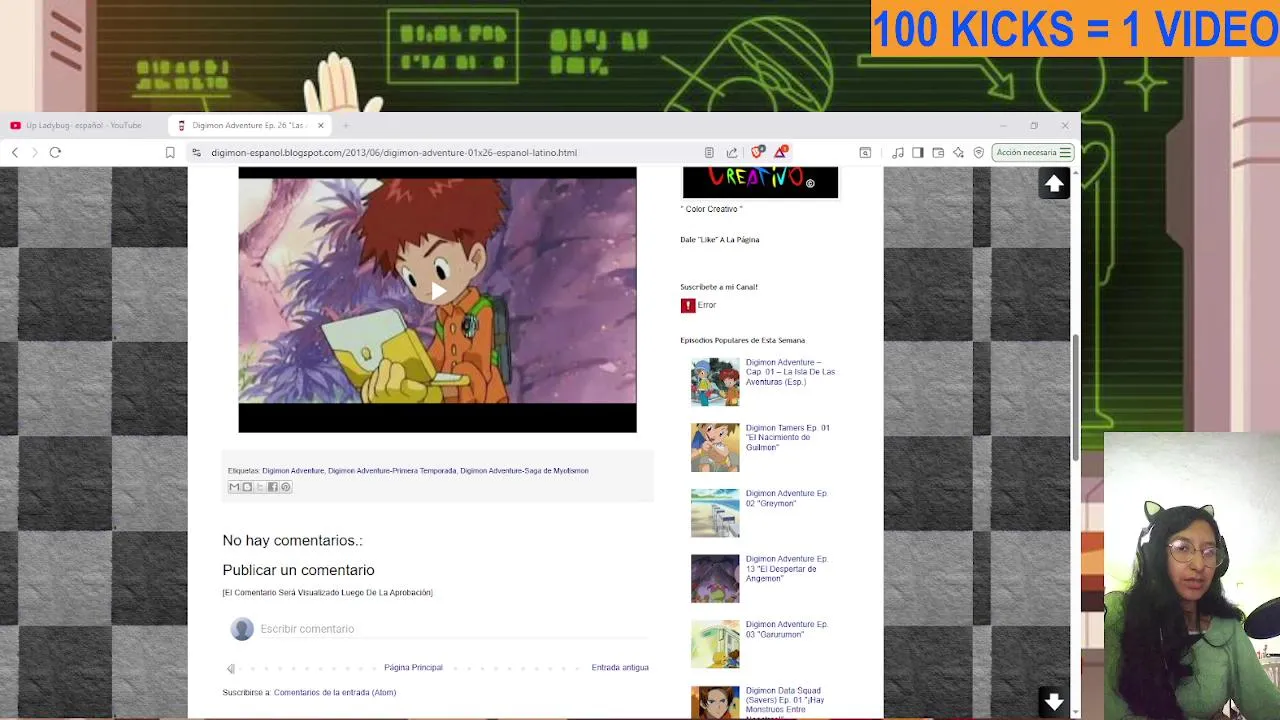Click the newer-post left arrow icon
Screen dimensions: 1280x720
pyautogui.click(x=231, y=668)
